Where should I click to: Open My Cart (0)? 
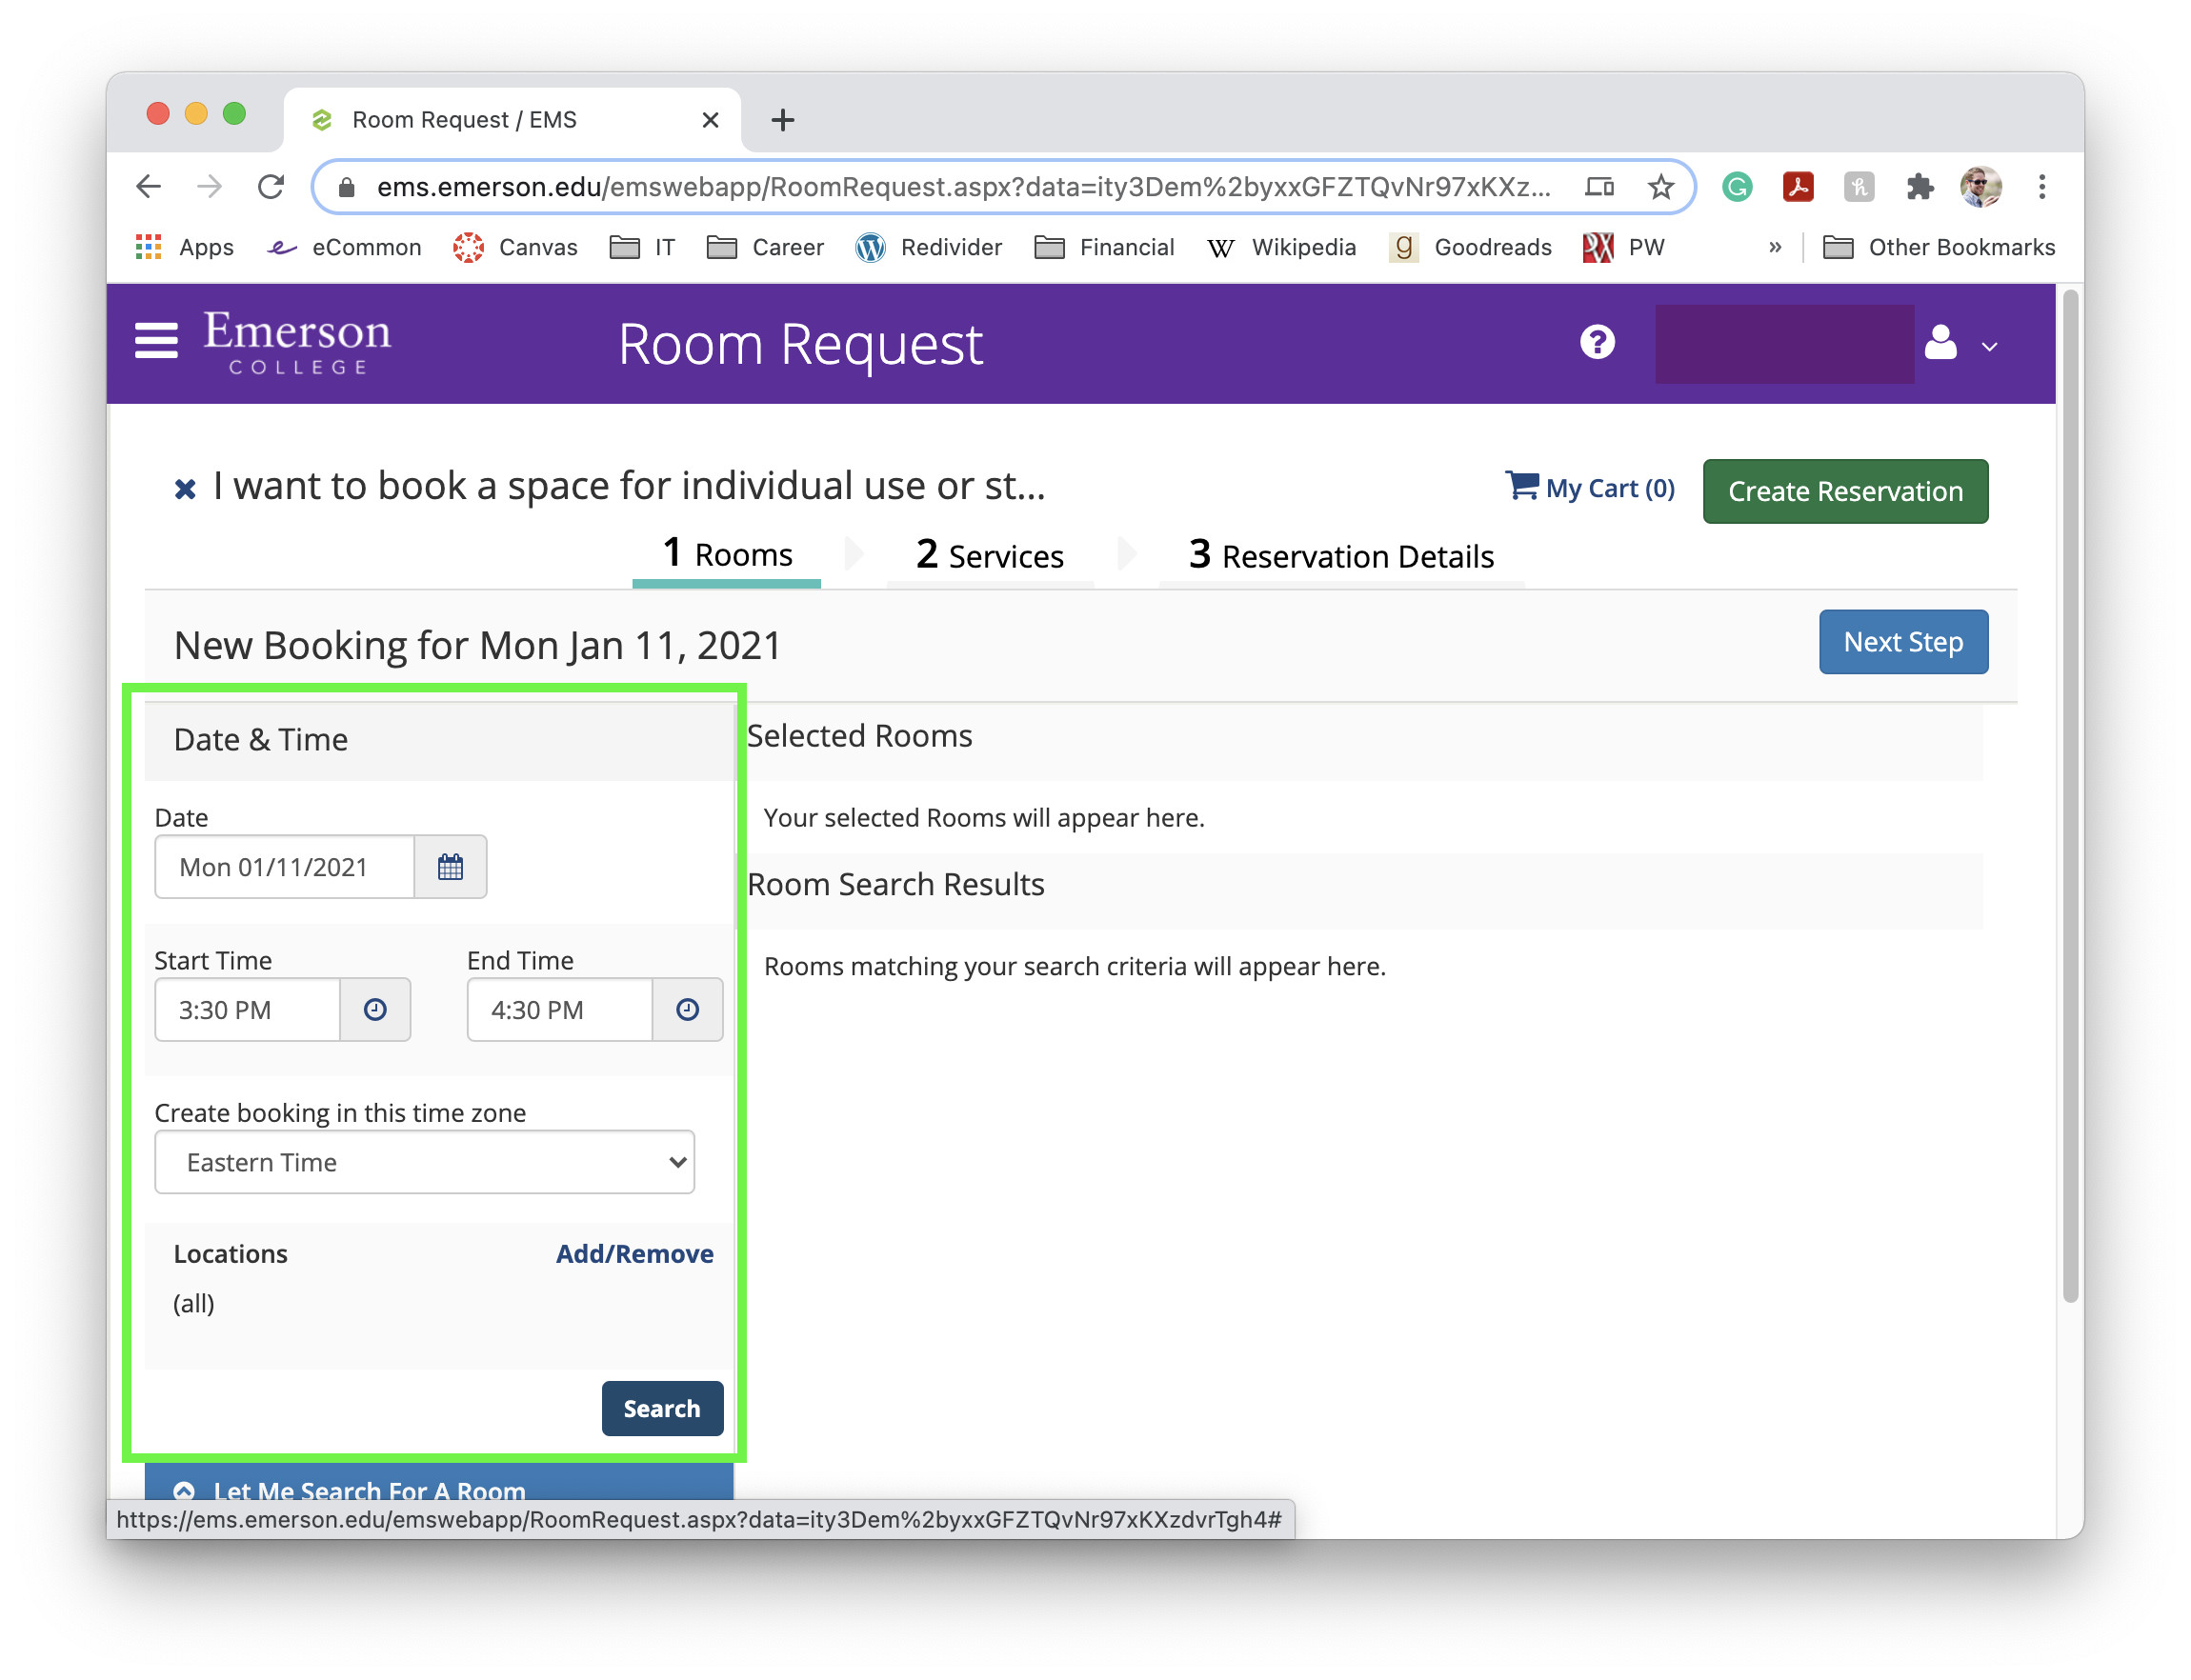click(x=1590, y=488)
